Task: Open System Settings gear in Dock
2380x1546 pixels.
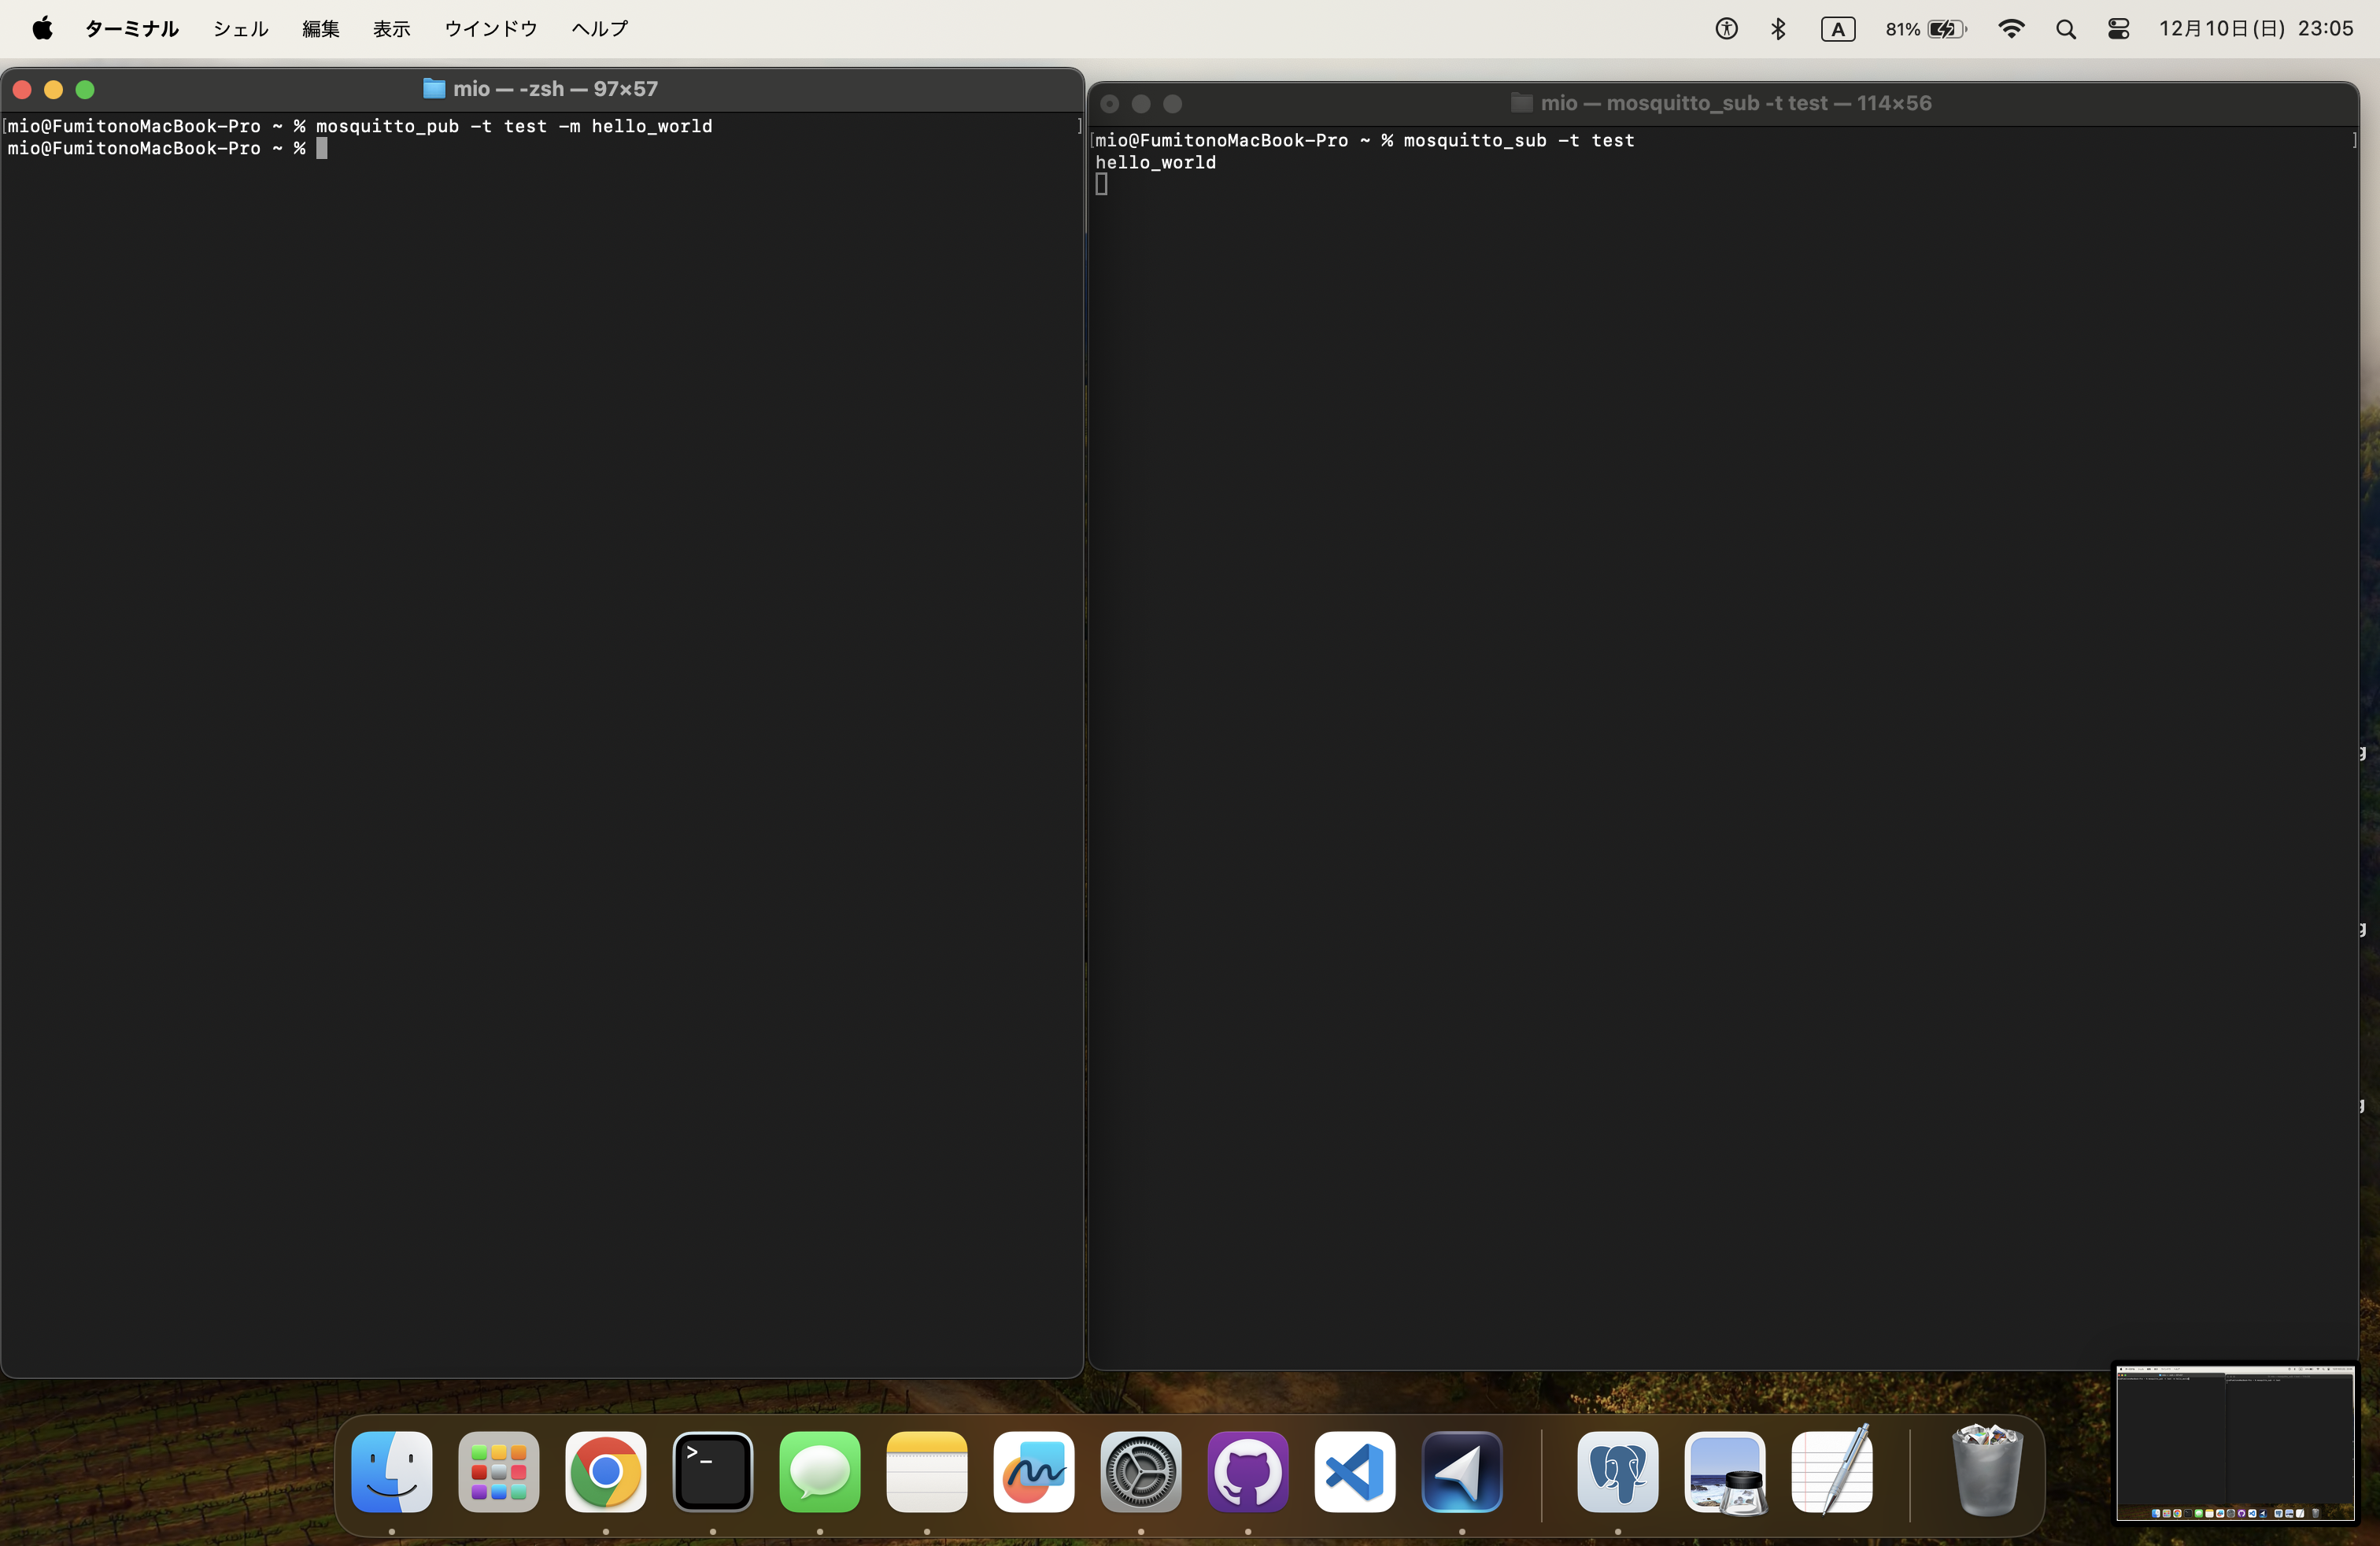Action: pyautogui.click(x=1140, y=1471)
